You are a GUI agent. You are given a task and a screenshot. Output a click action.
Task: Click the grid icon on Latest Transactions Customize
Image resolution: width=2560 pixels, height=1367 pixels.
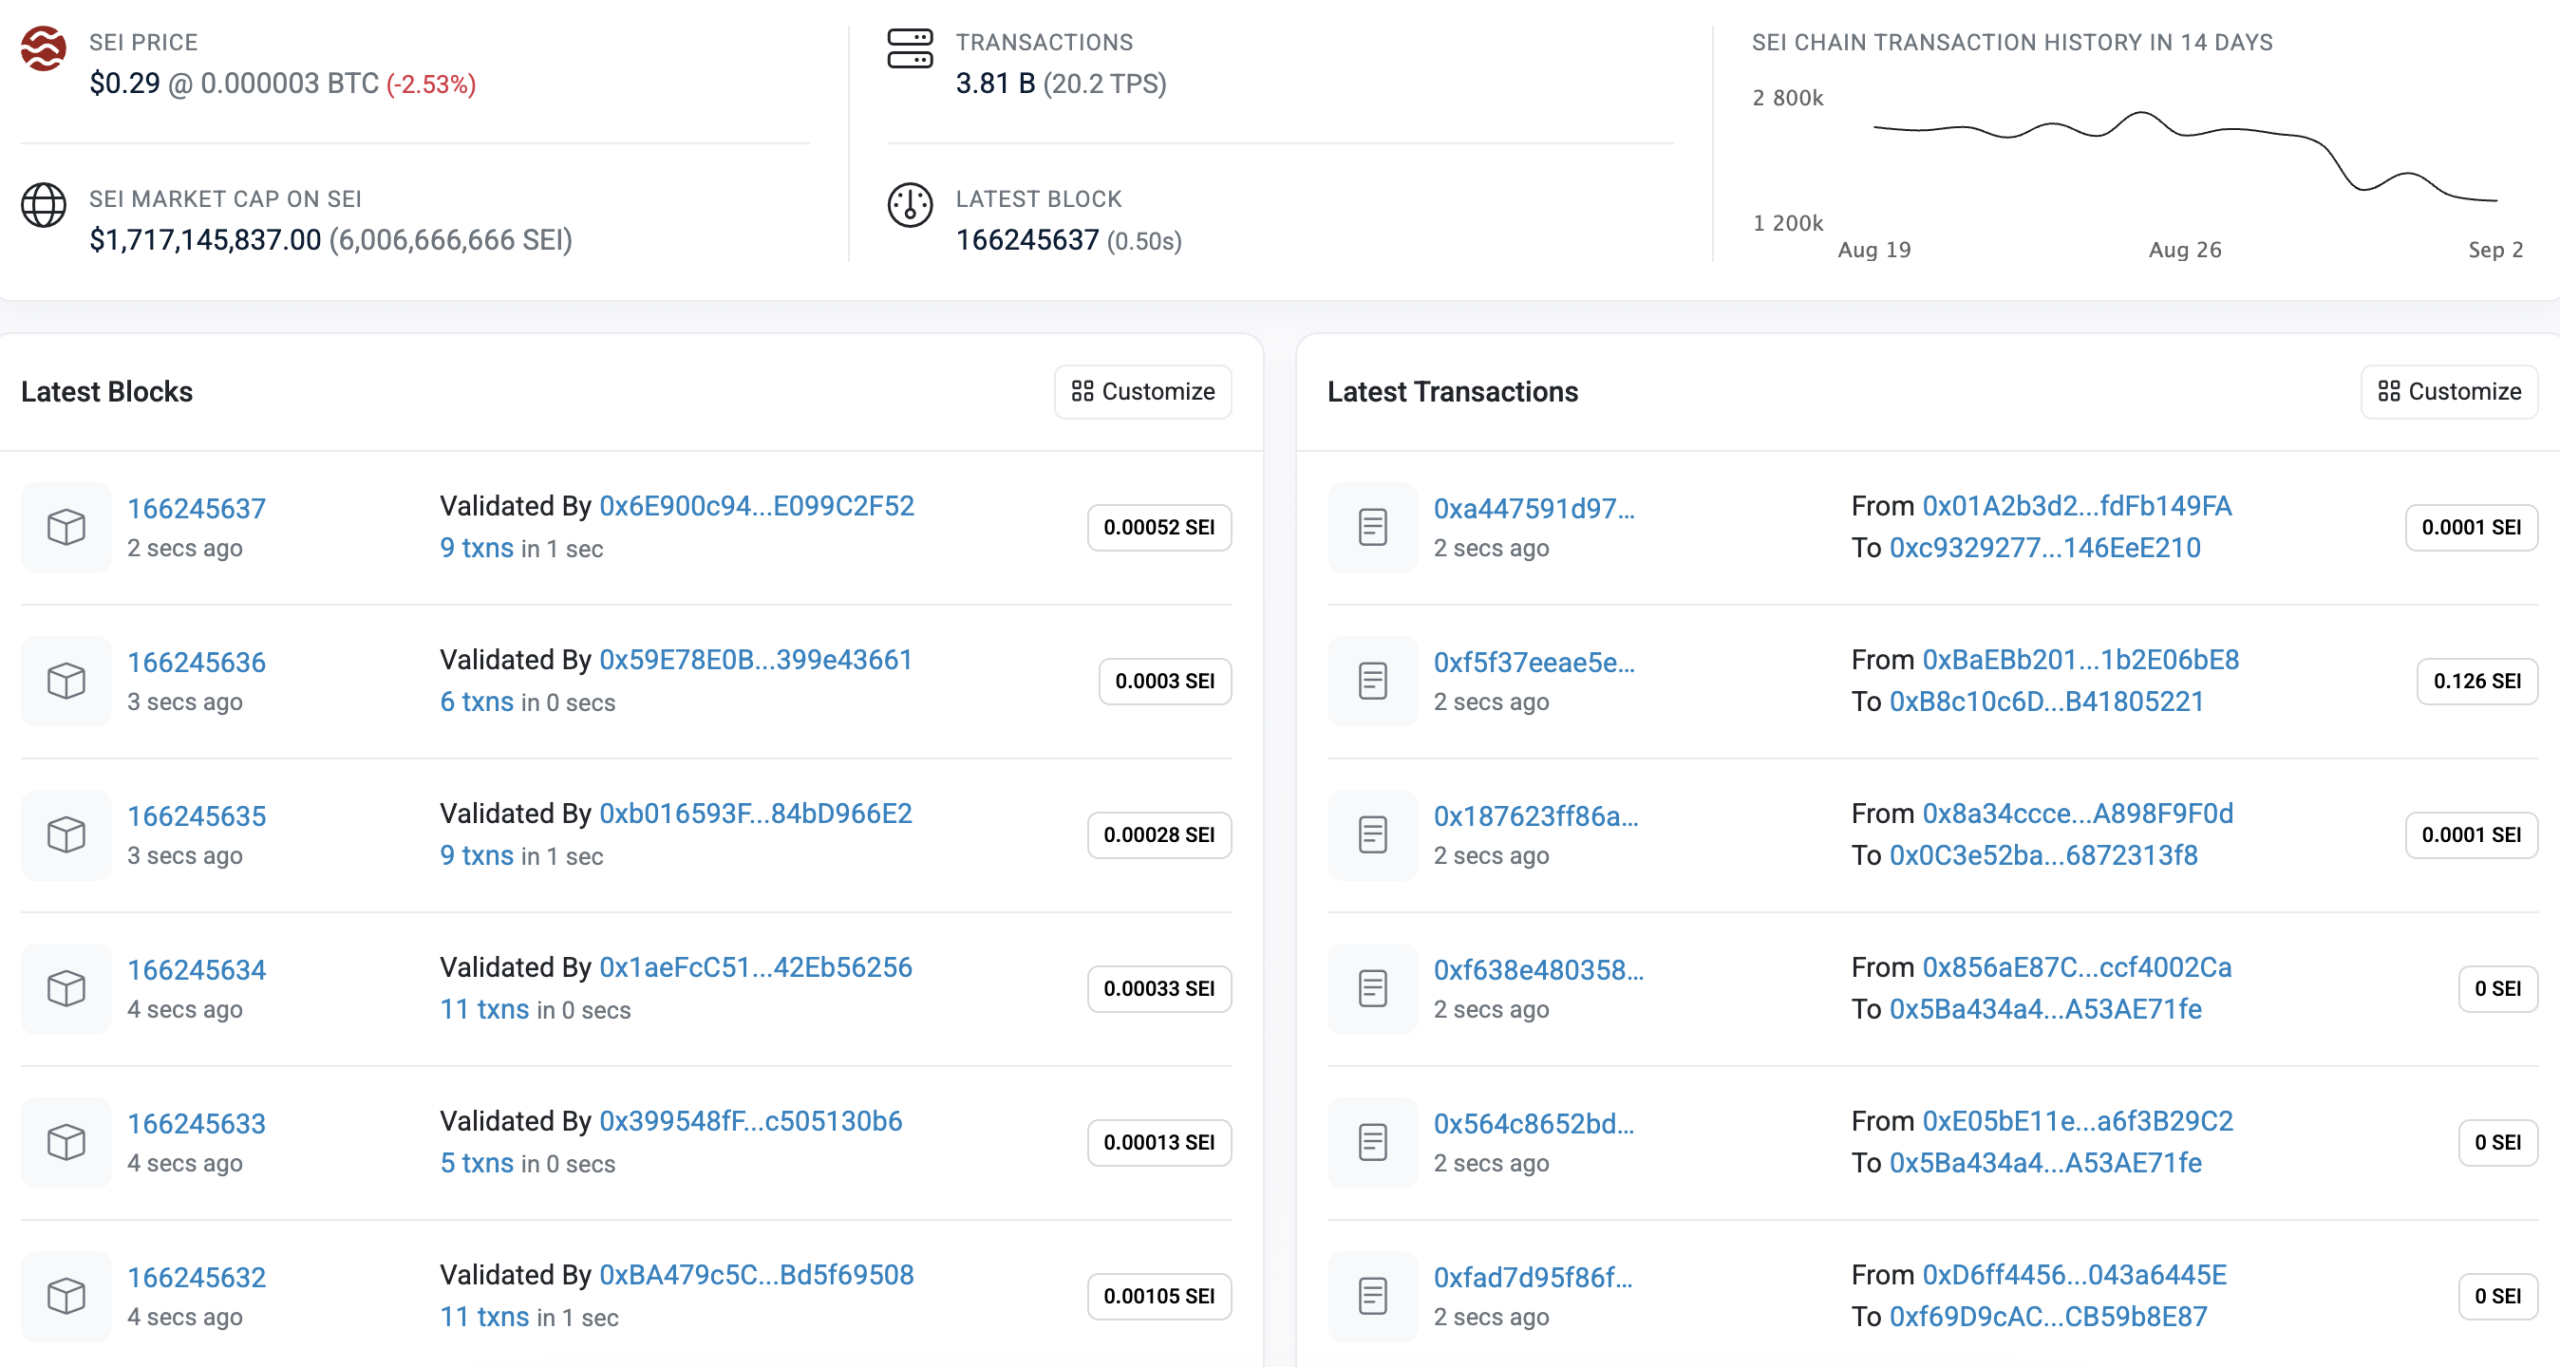[x=2388, y=392]
